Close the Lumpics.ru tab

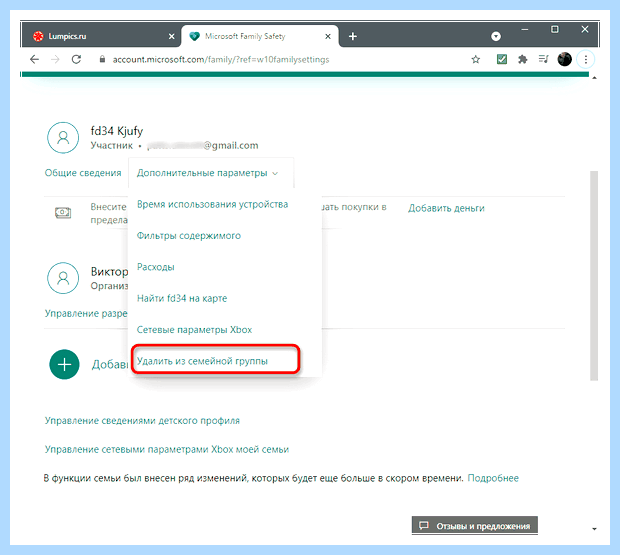click(x=172, y=36)
